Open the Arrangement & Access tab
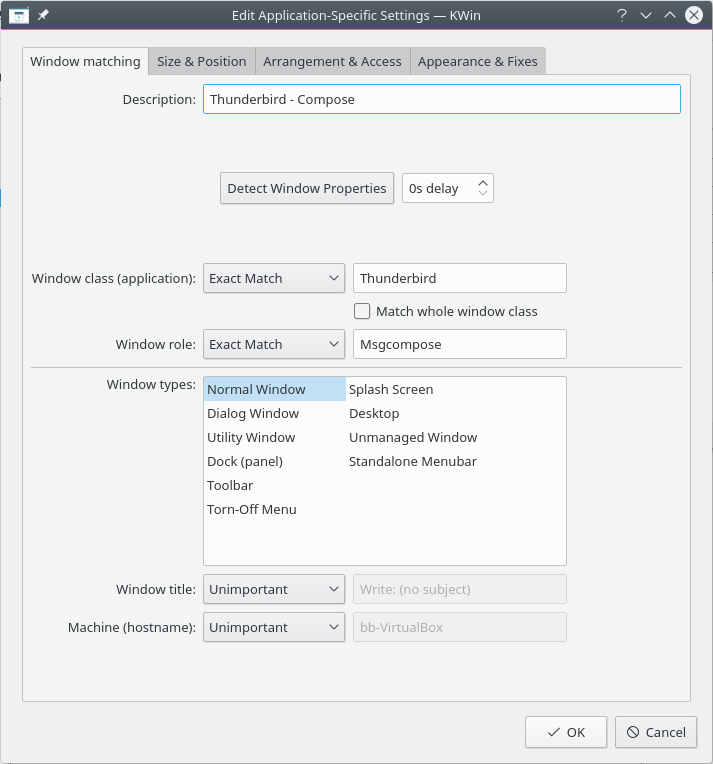The image size is (713, 764). tap(332, 61)
